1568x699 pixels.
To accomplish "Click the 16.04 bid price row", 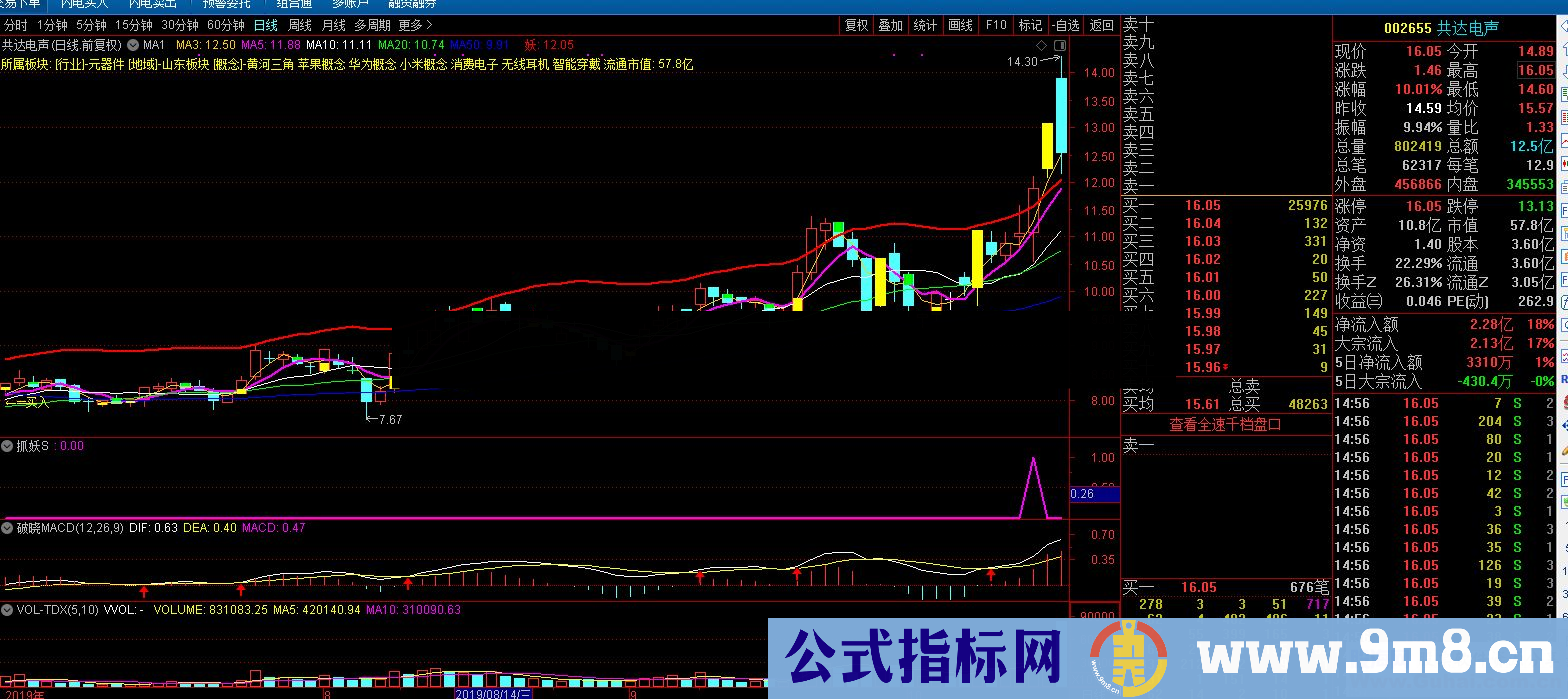I will (x=1226, y=223).
